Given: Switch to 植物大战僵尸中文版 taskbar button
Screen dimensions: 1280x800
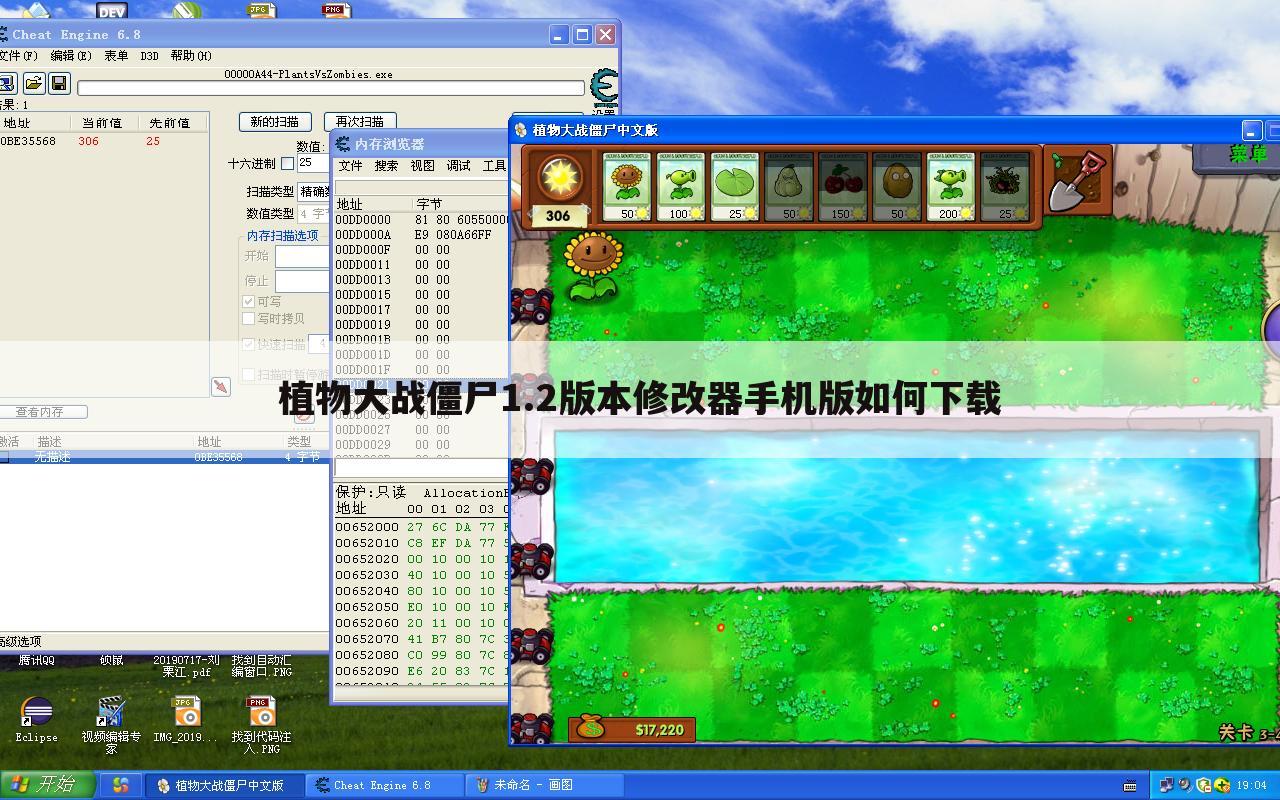Looking at the screenshot, I should tap(226, 785).
